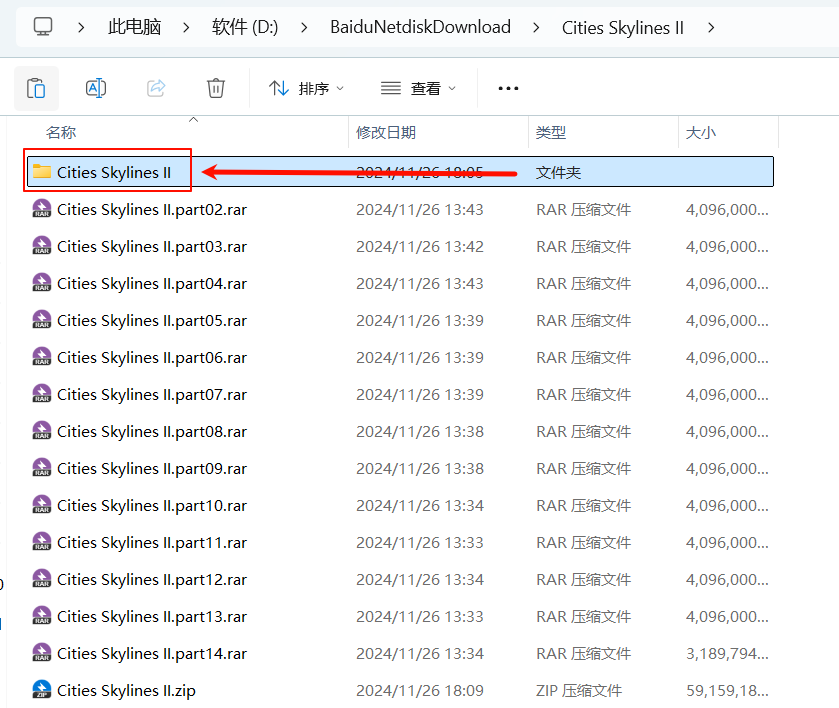This screenshot has width=839, height=708.
Task: Sort by 类型 column header
Action: tap(551, 132)
